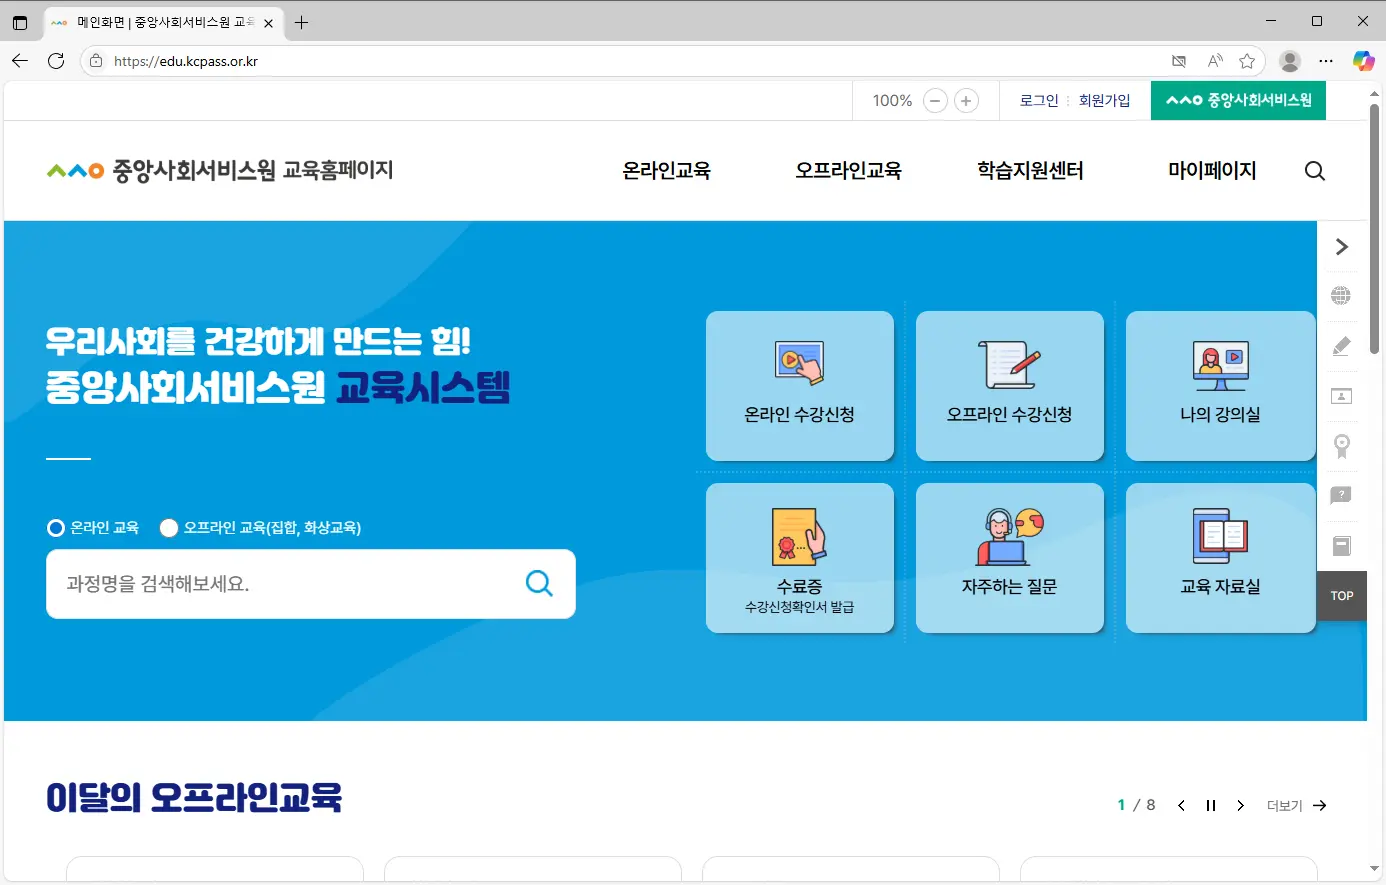The image size is (1386, 885).
Task: Open the pencil icon in the right sidebar
Action: (x=1341, y=345)
